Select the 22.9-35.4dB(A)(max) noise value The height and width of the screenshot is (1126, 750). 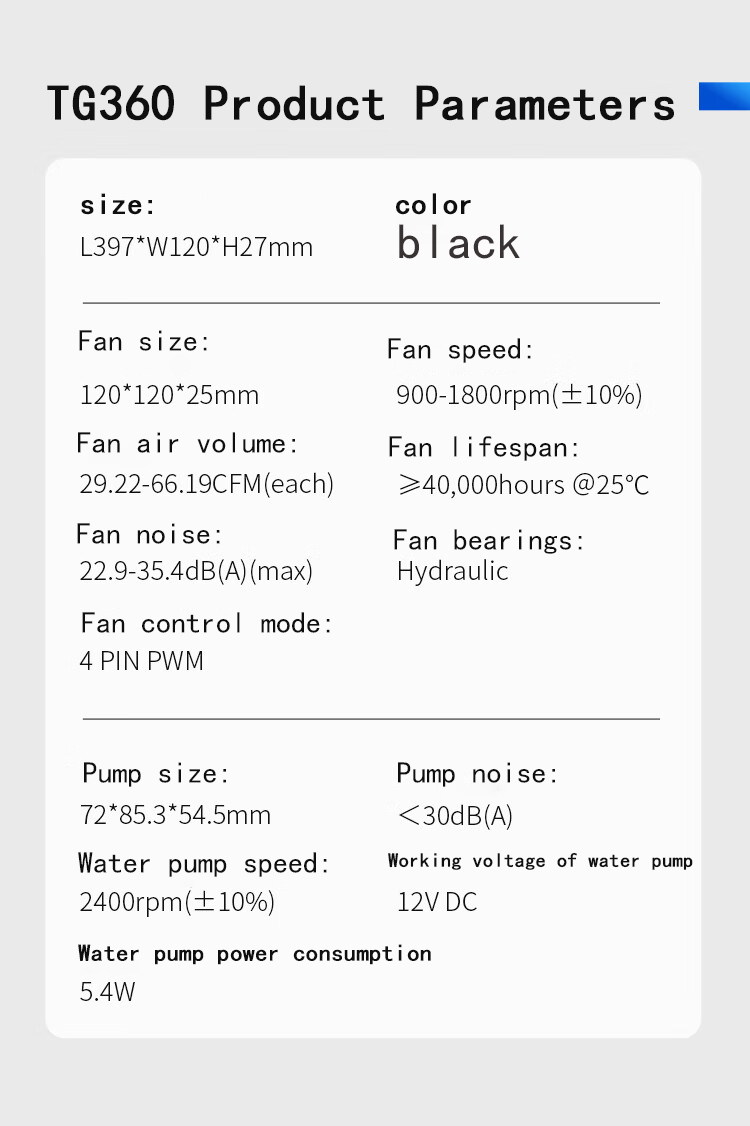click(x=196, y=572)
